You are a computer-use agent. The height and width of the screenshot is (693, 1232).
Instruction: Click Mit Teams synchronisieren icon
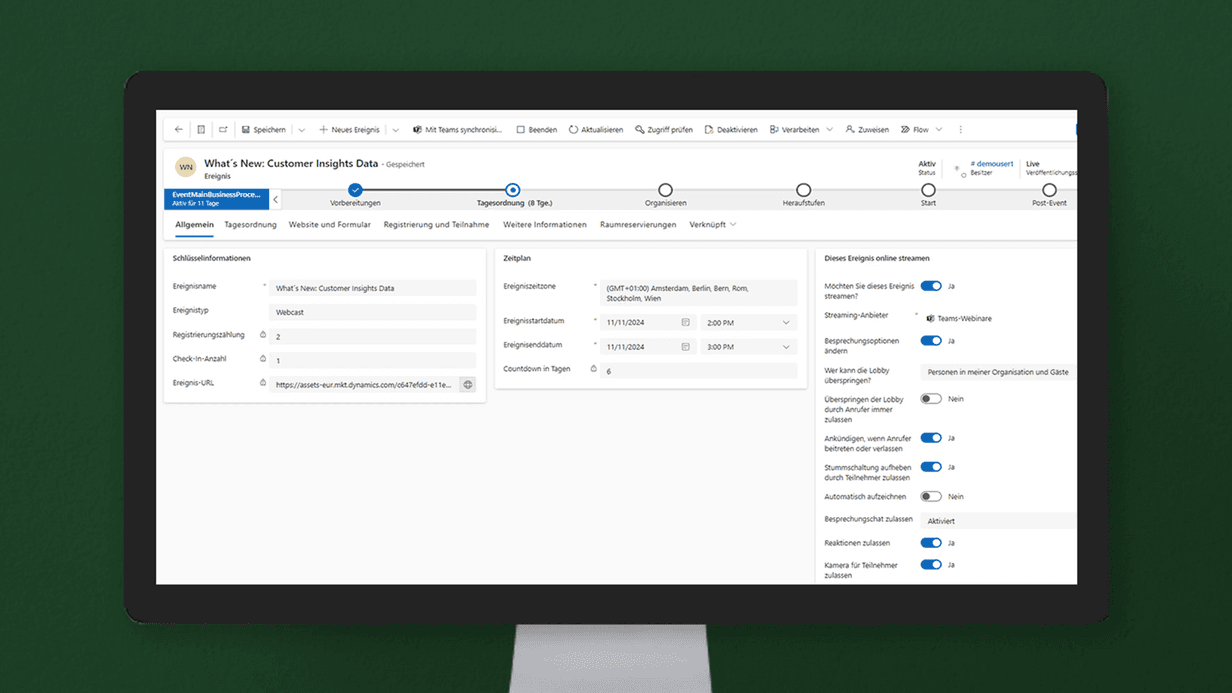tap(418, 130)
